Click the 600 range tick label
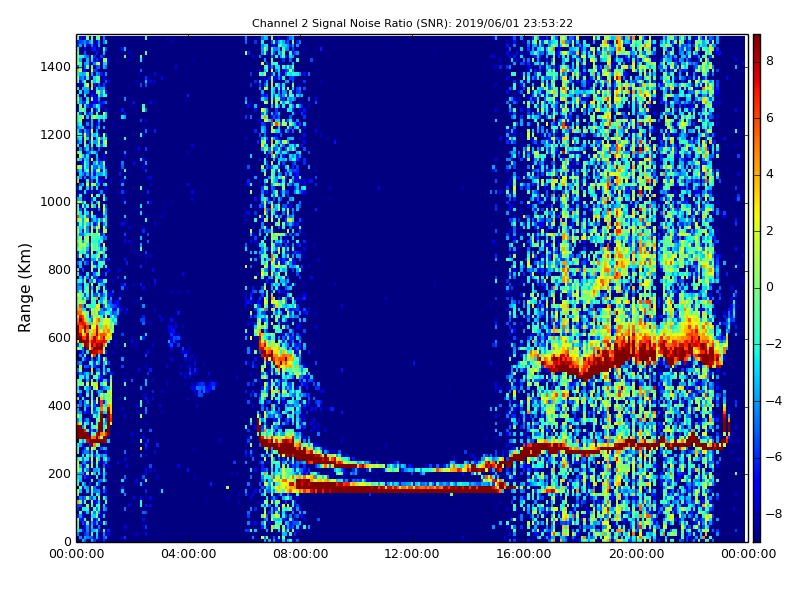Screen dimensions: 800x600 59,338
